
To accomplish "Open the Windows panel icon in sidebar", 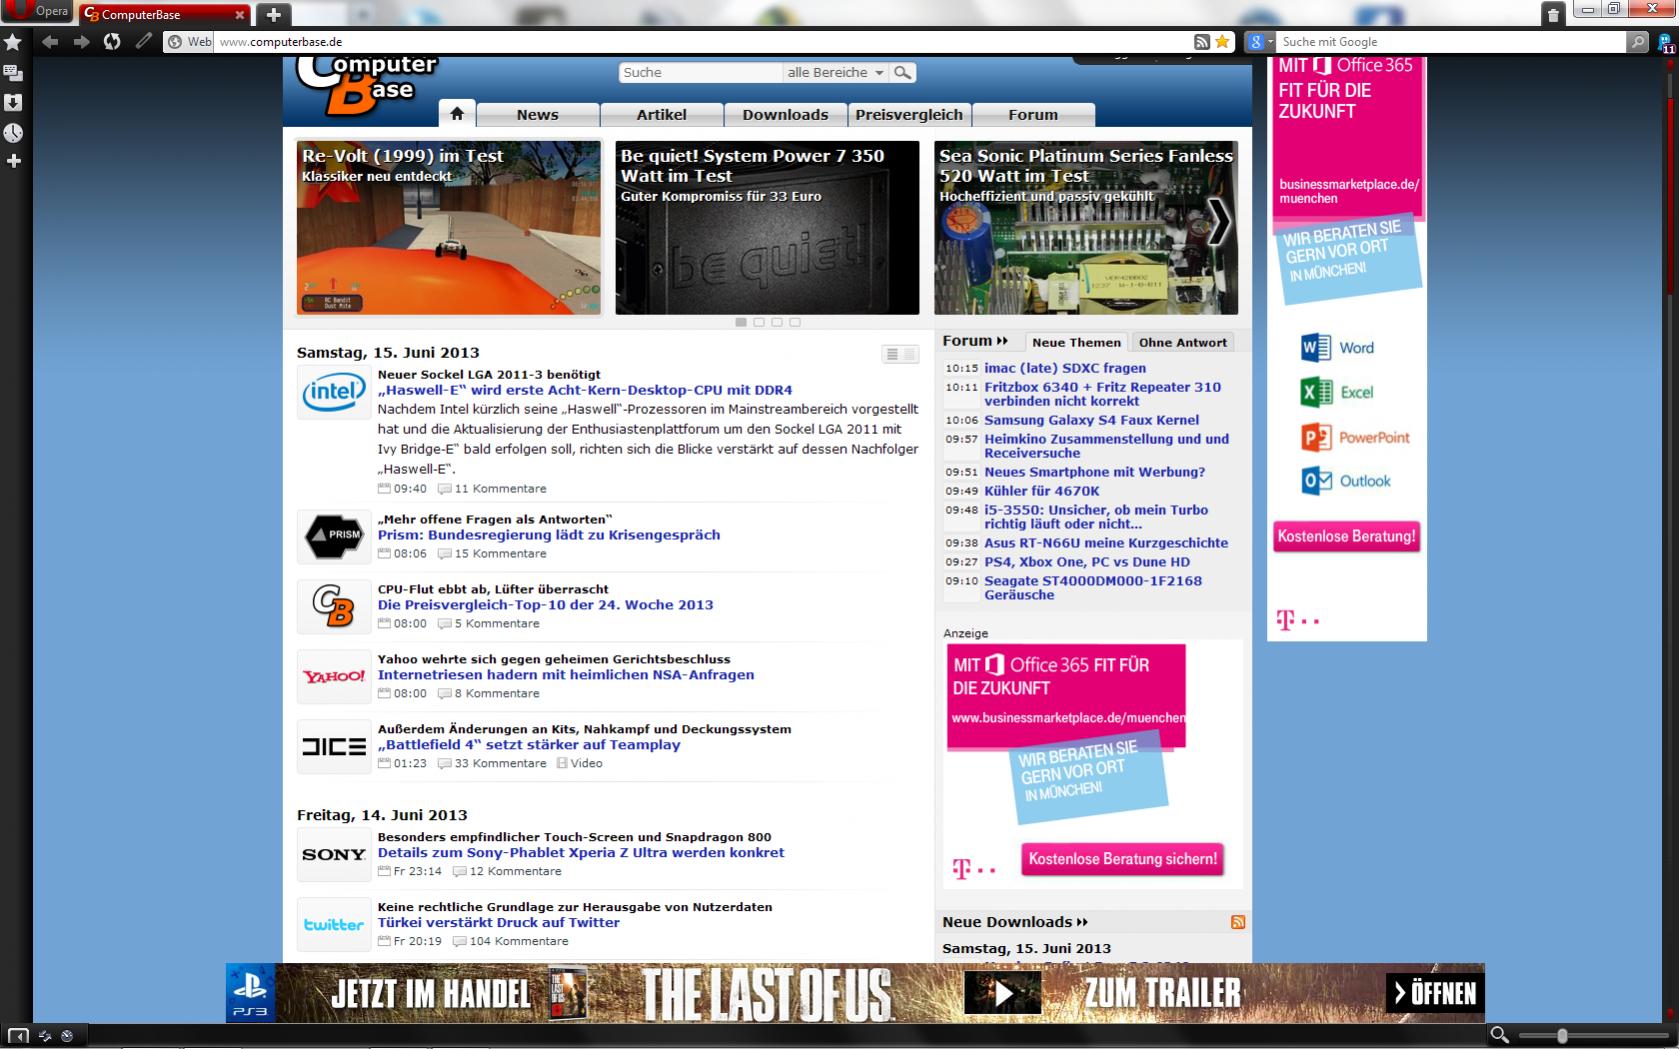I will tap(13, 72).
